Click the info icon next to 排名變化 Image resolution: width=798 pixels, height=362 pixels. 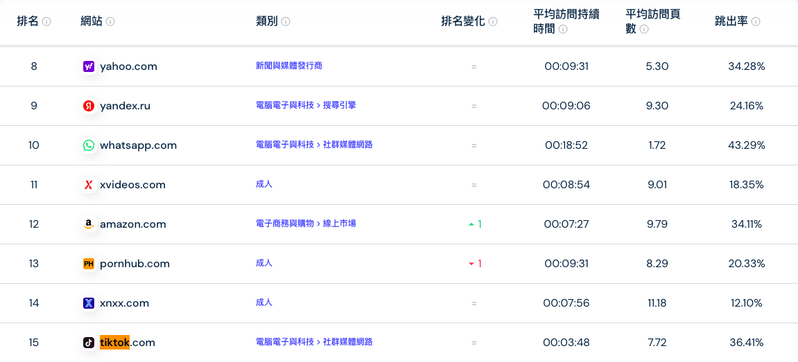tap(493, 21)
